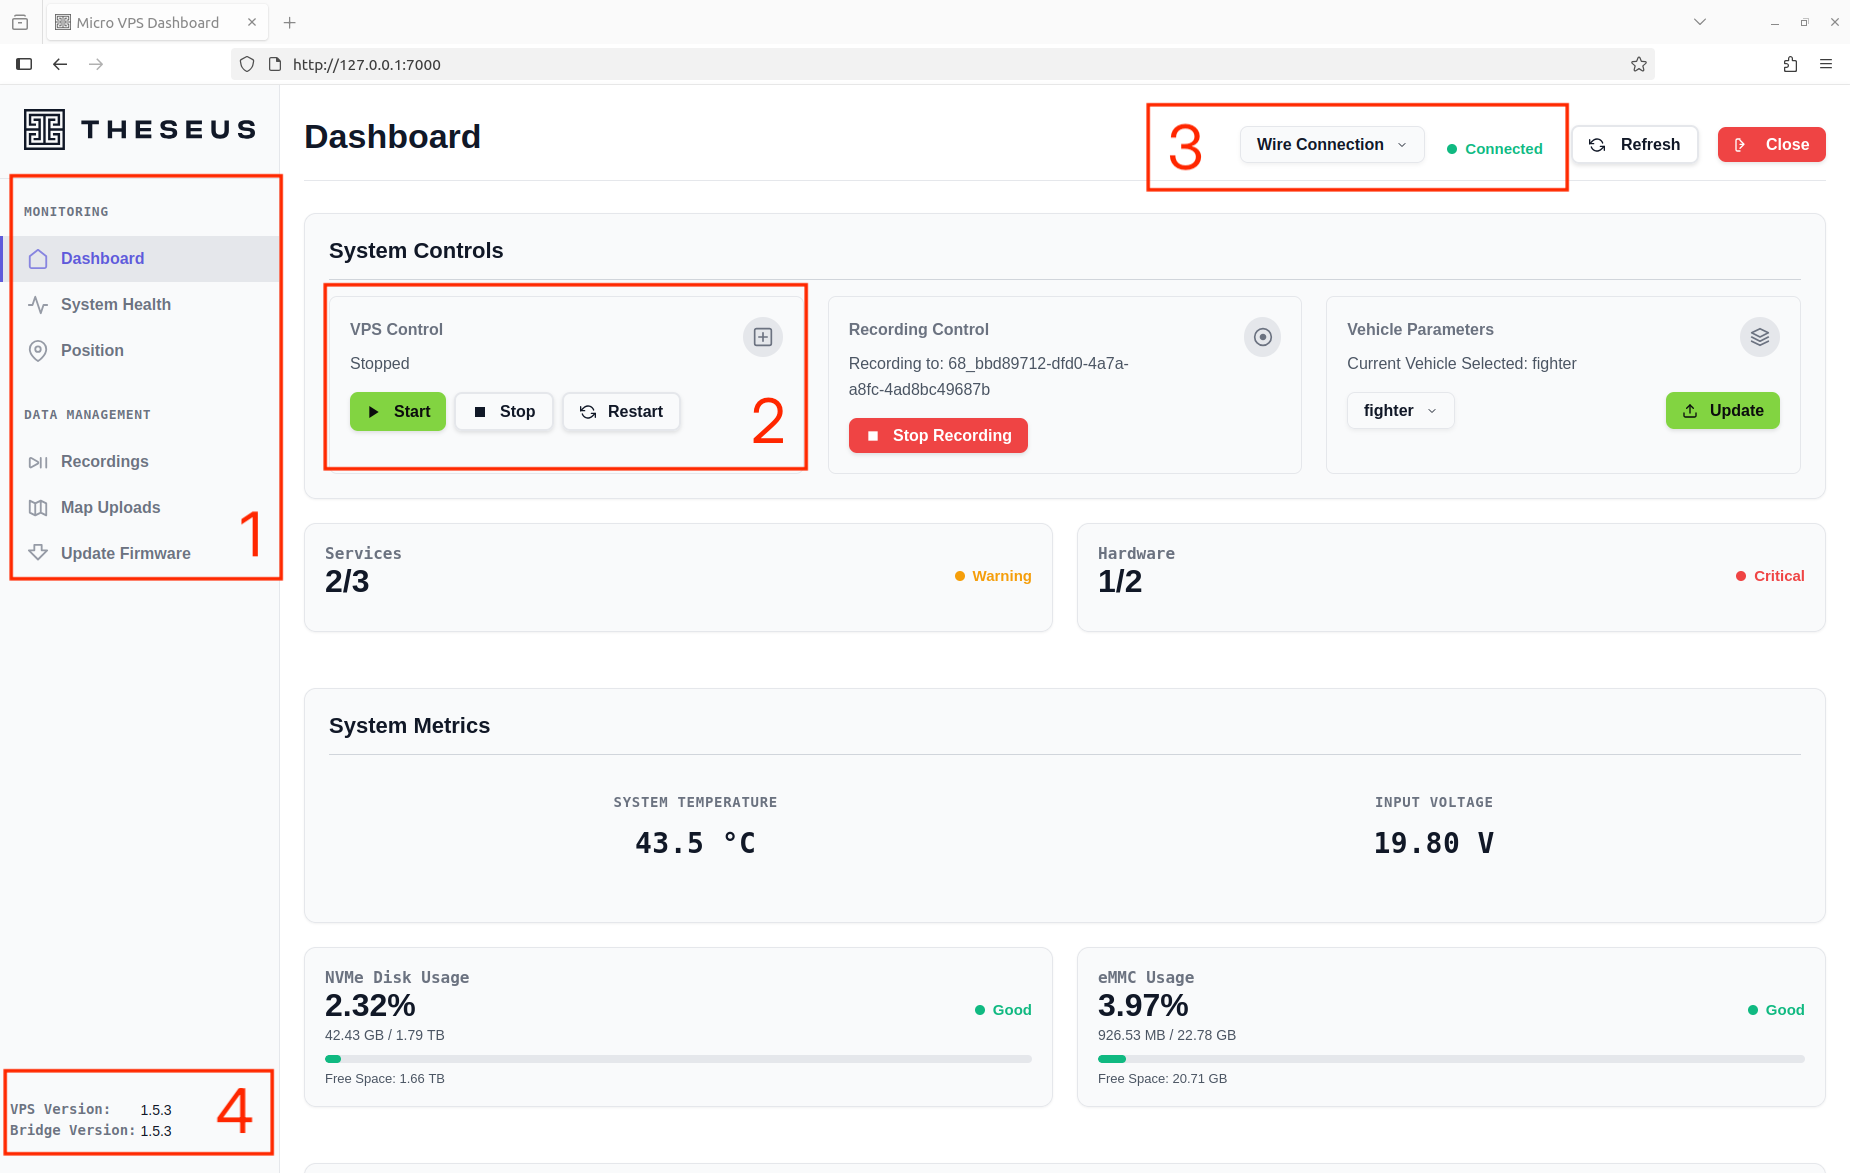
Task: Go back using the browser back arrow
Action: click(60, 64)
